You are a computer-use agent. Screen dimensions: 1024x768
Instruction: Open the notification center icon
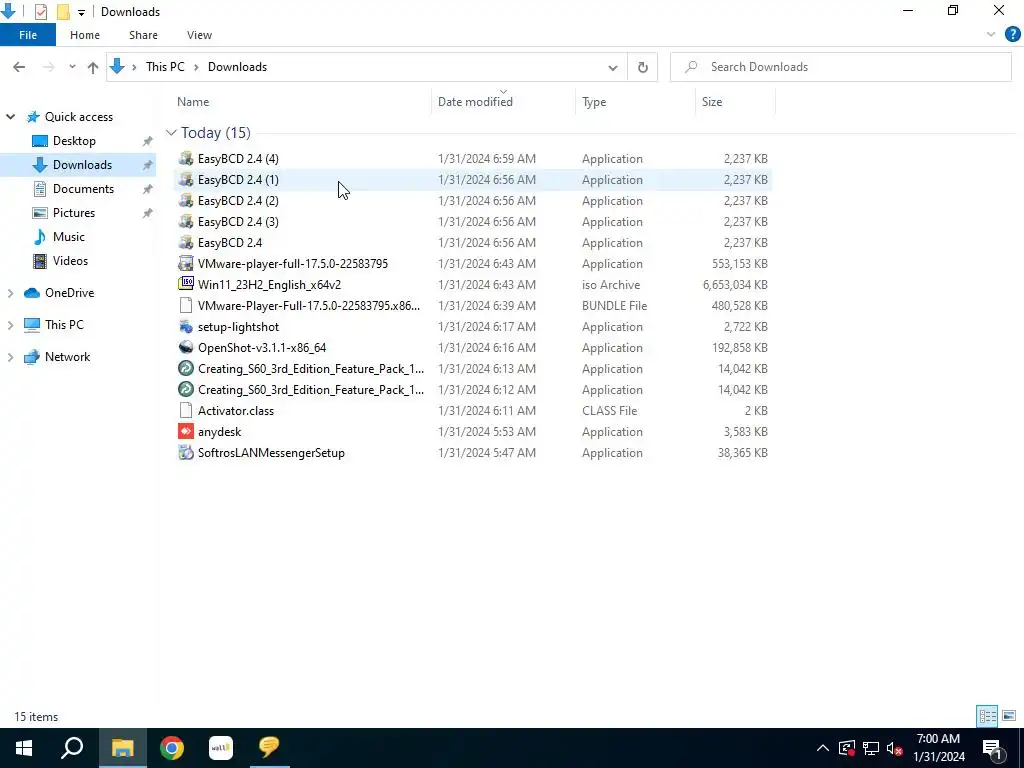(993, 748)
